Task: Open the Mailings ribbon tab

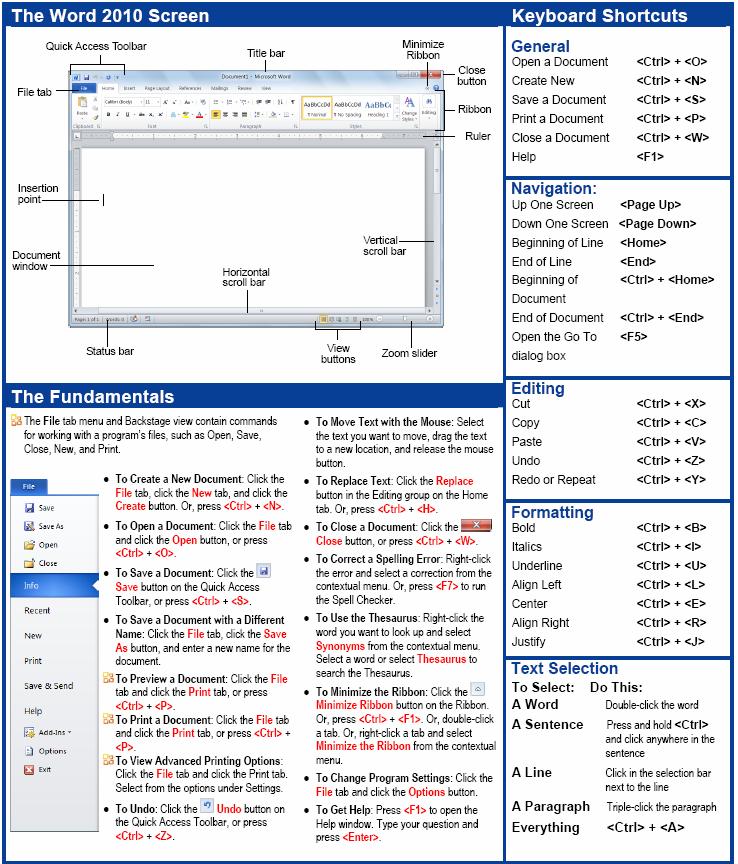Action: [219, 88]
